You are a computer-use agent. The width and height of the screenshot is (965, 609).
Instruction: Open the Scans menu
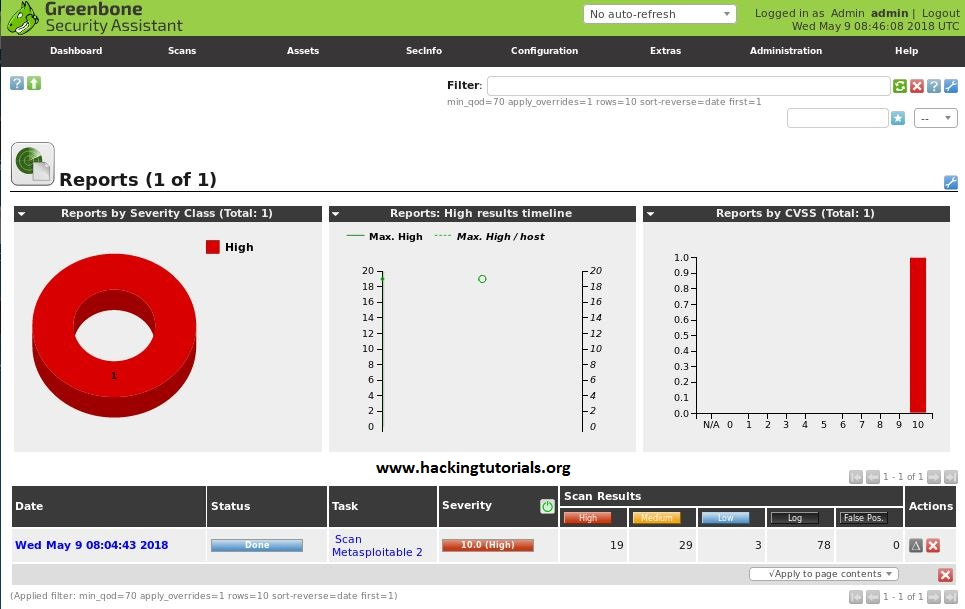coord(182,51)
